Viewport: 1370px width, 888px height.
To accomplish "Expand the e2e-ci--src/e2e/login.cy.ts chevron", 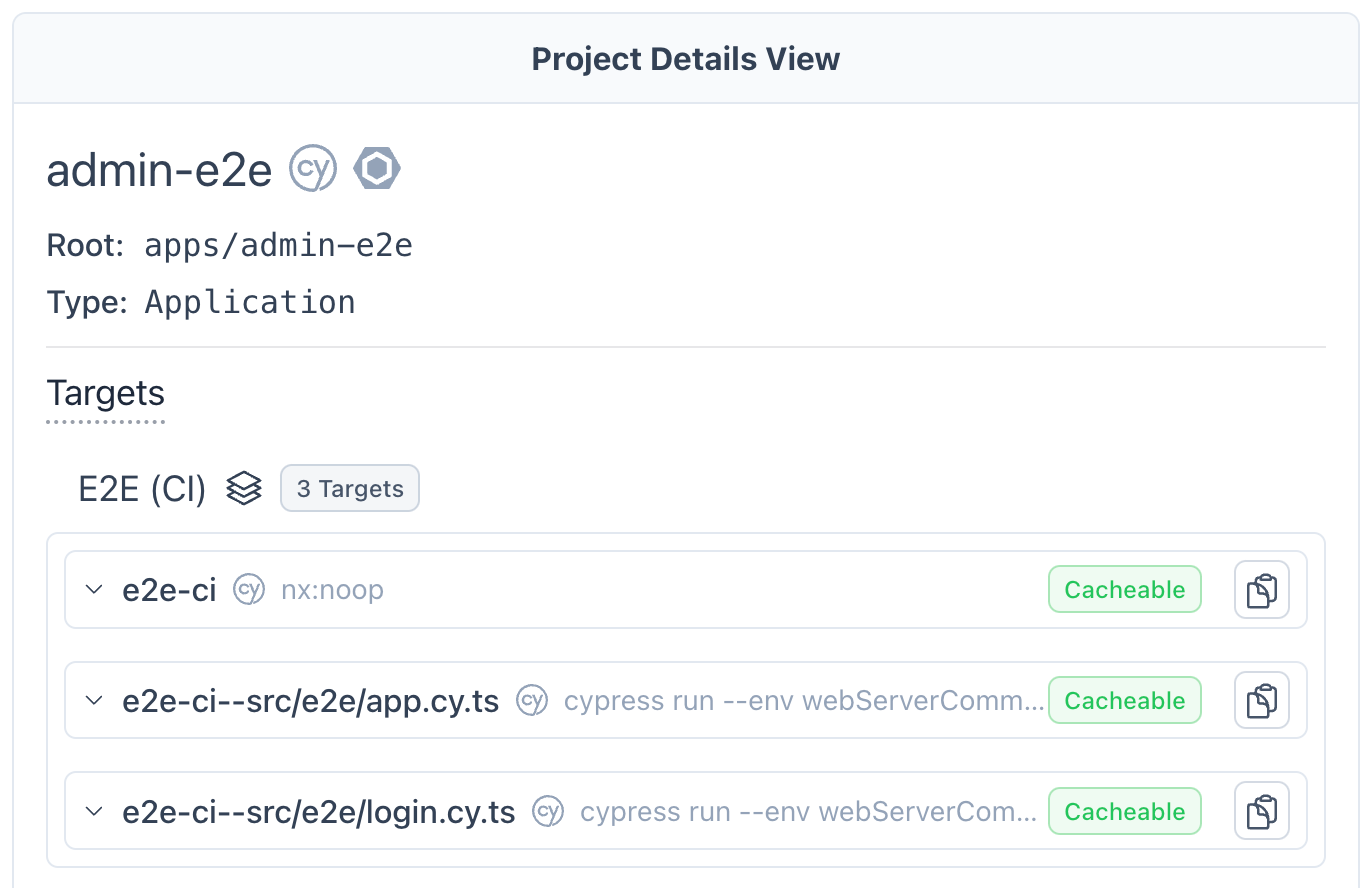I will click(x=94, y=811).
